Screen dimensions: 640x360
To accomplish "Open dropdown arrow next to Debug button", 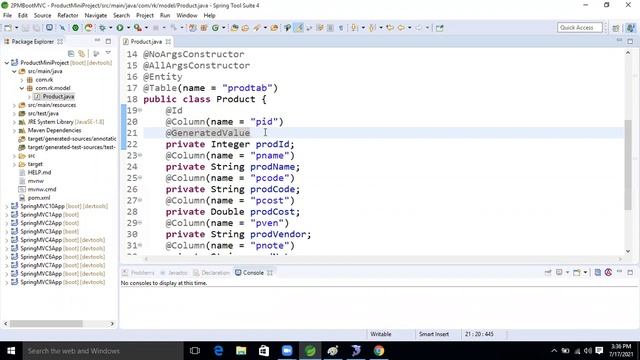I will click(110, 28).
